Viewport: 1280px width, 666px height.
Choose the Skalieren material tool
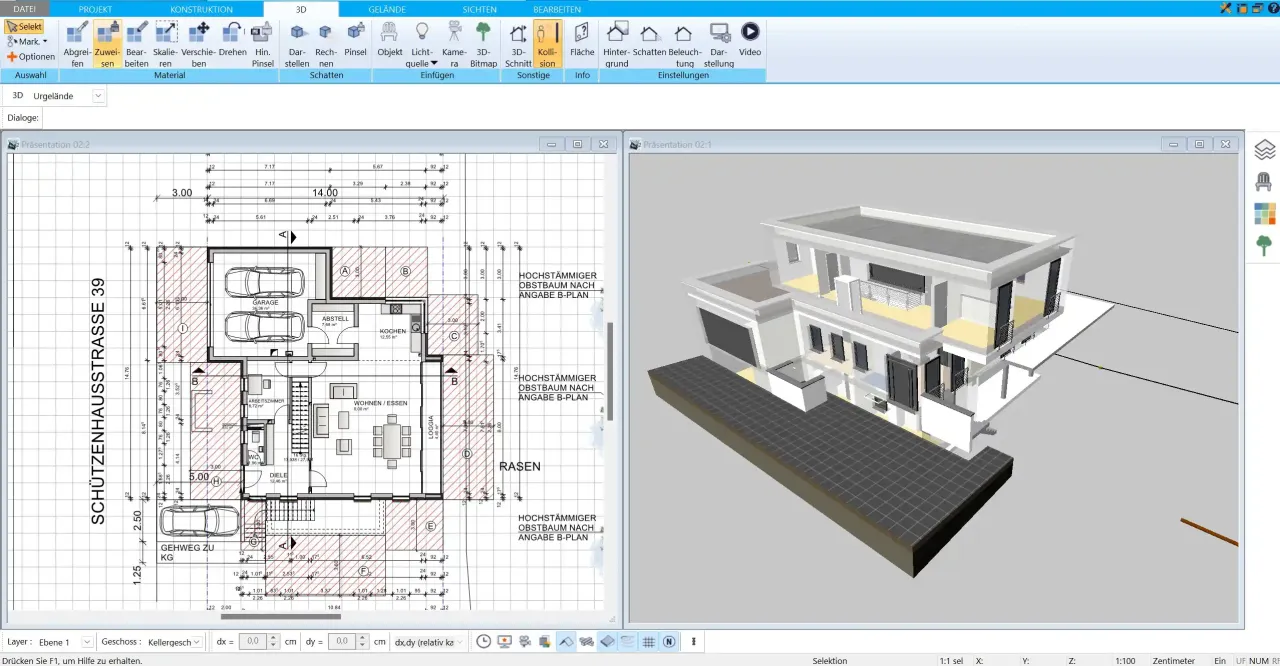pos(166,44)
